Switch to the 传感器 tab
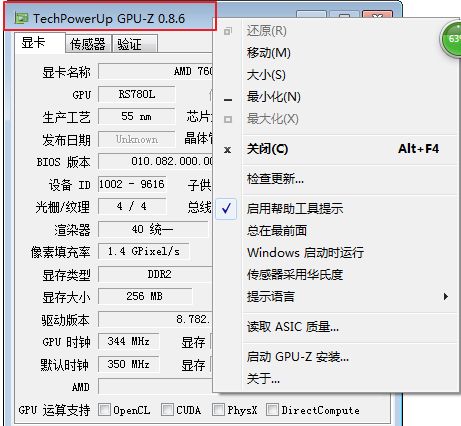The image size is (461, 426). tap(88, 44)
